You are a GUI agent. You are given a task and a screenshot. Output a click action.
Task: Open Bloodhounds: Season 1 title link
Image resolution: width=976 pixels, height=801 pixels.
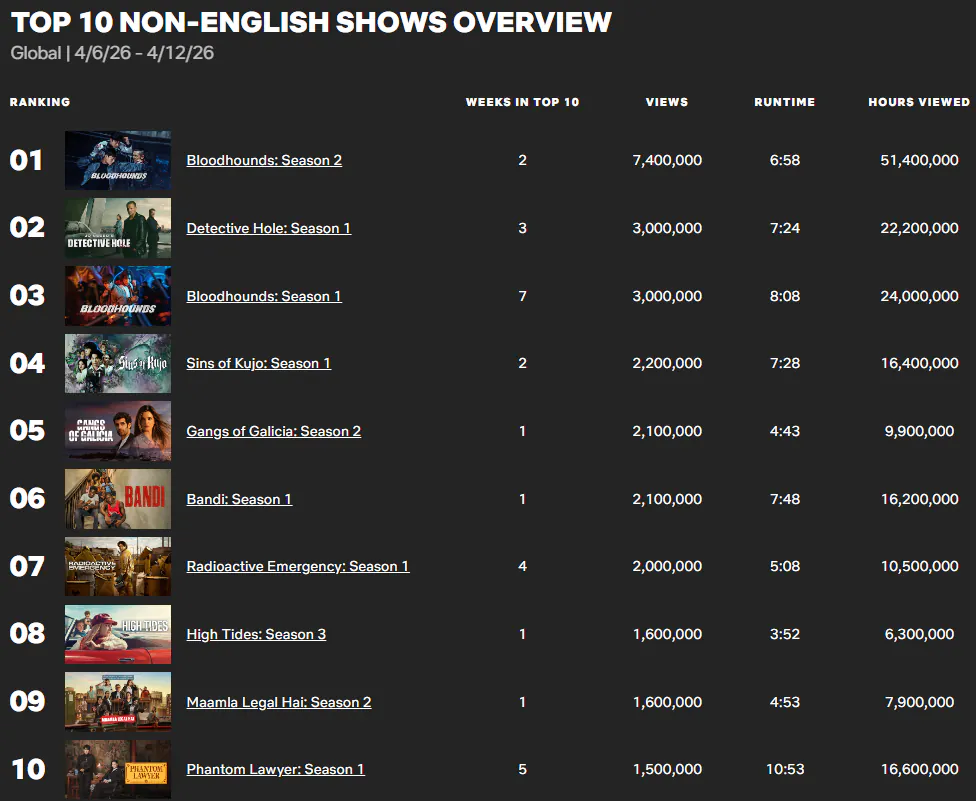coord(264,296)
